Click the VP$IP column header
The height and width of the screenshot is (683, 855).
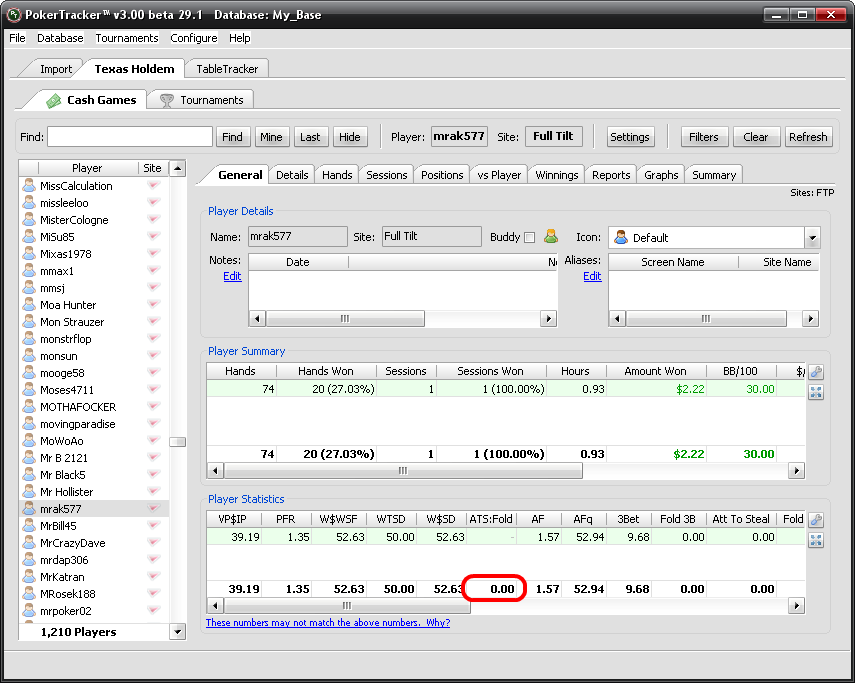pos(232,519)
